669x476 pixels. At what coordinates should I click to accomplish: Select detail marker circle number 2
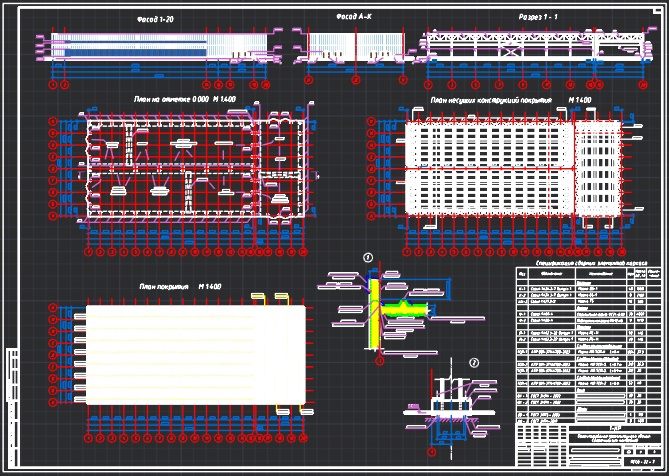(474, 363)
